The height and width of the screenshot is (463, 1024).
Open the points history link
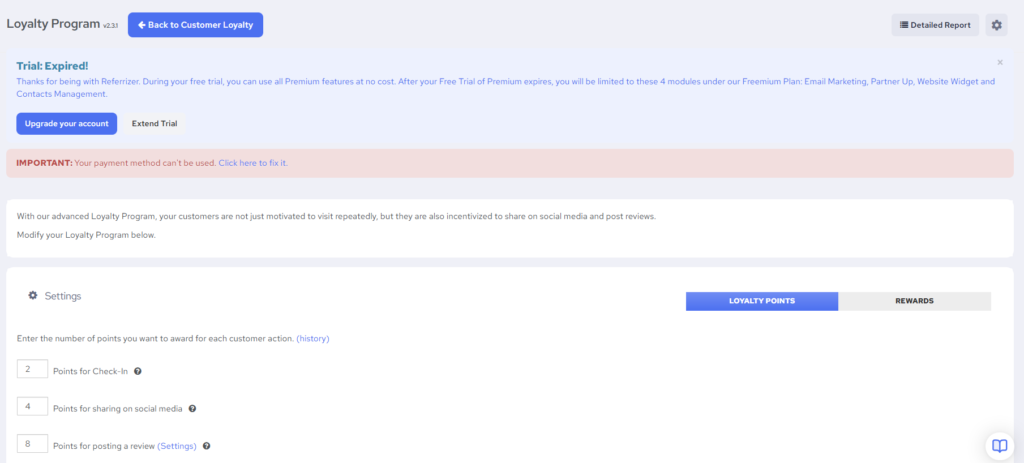tap(313, 339)
